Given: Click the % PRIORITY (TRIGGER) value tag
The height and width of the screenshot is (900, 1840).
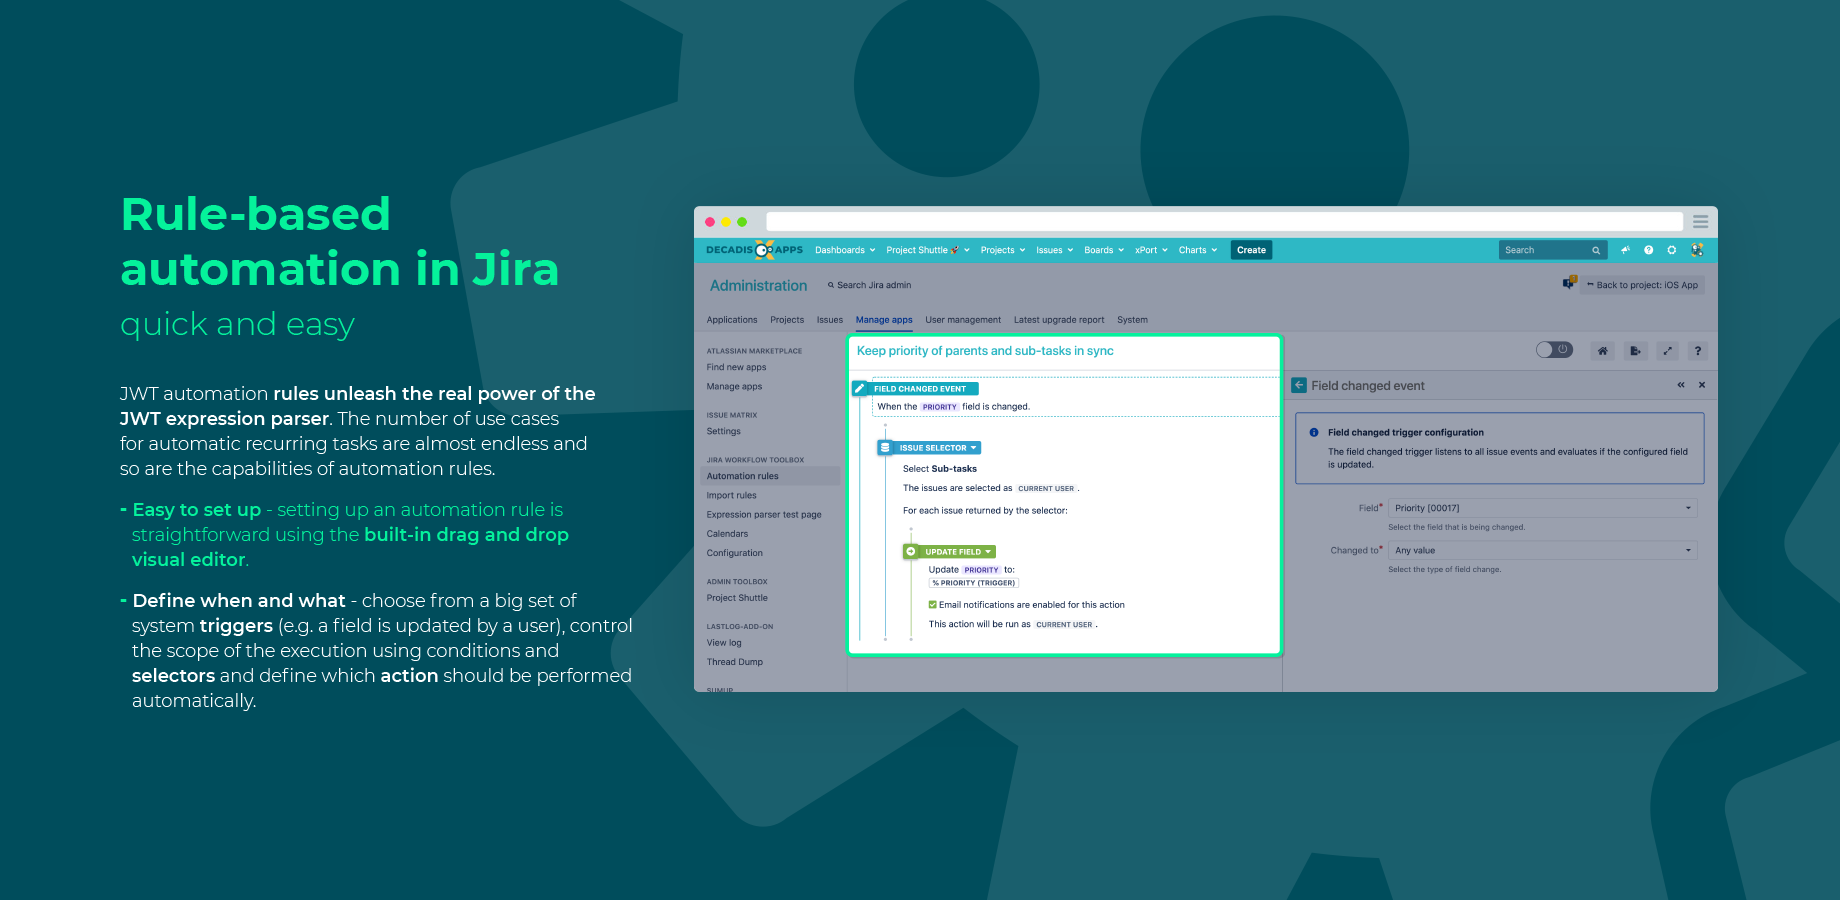Looking at the screenshot, I should pos(974,583).
